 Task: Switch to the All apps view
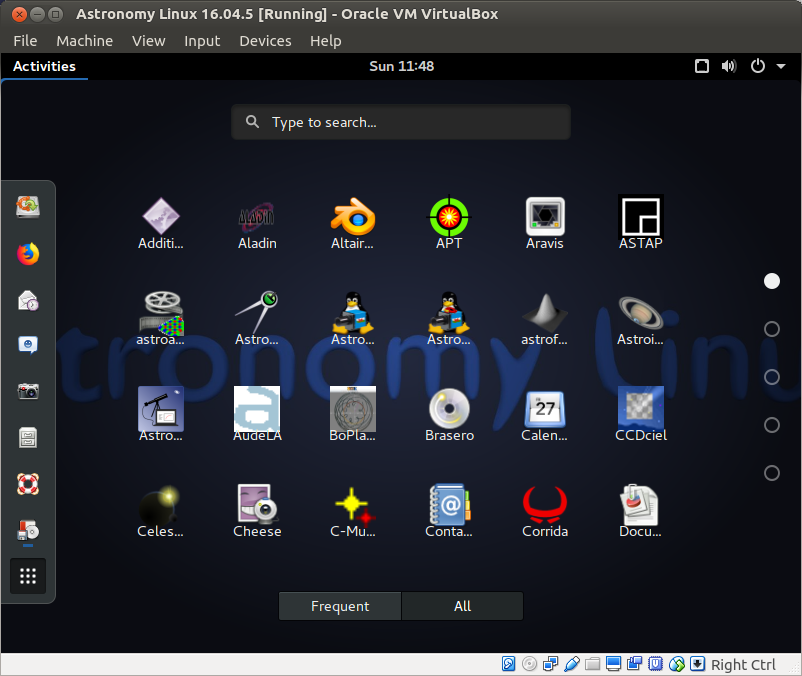(461, 606)
